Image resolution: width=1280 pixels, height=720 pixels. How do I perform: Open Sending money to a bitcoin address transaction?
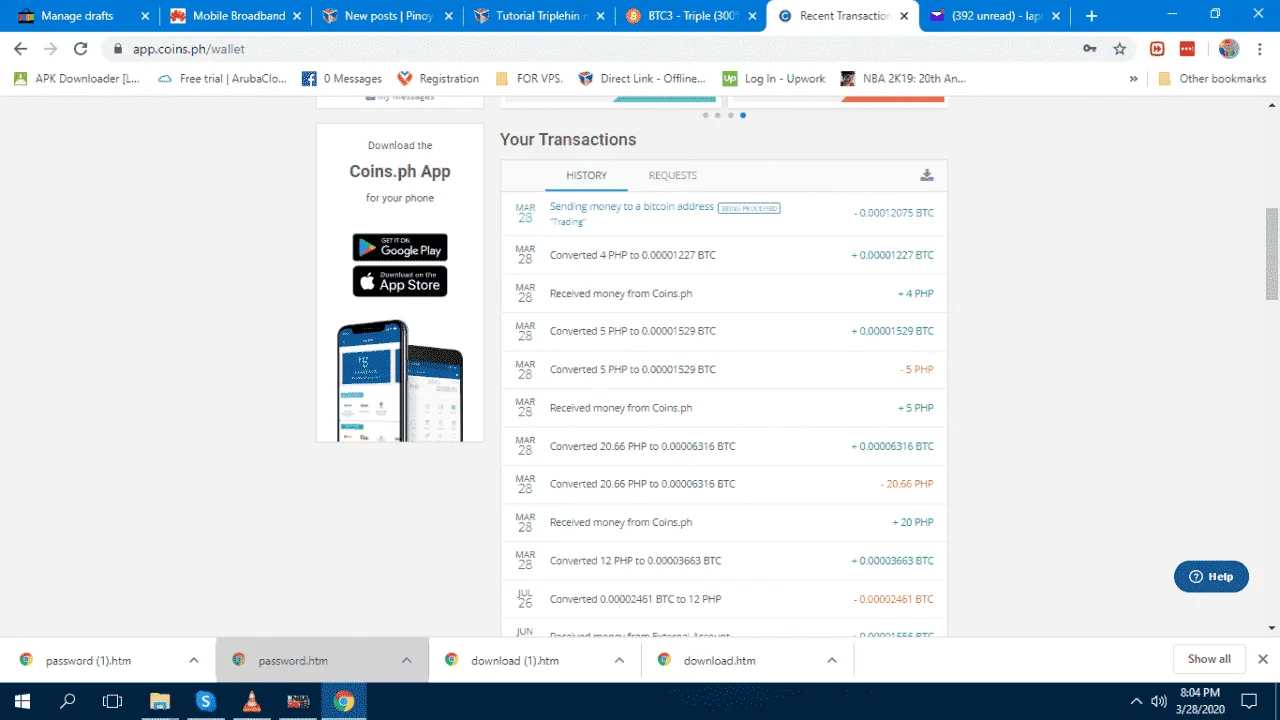point(632,206)
